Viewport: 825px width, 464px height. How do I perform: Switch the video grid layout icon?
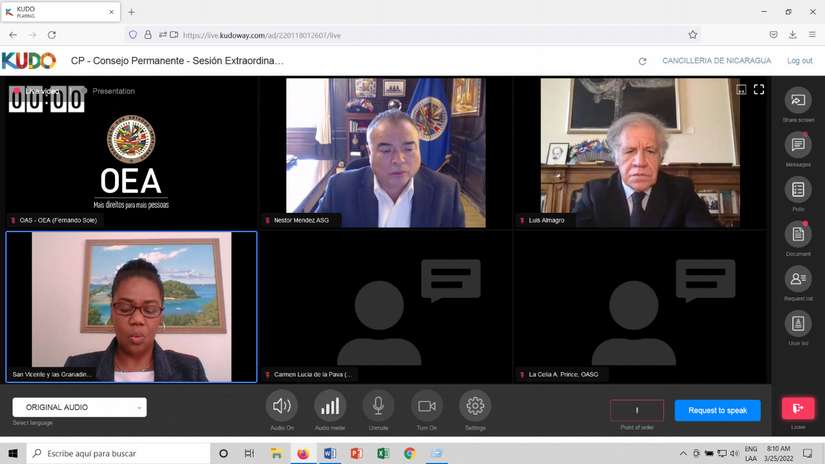click(x=741, y=89)
